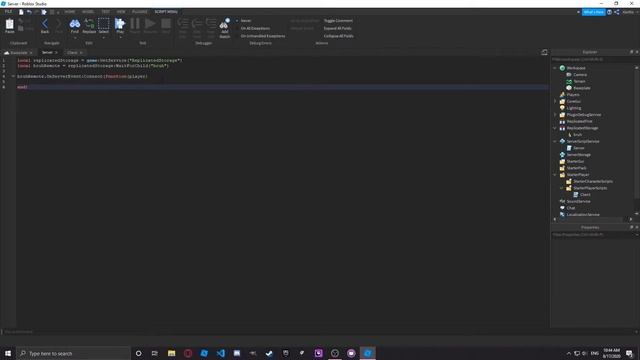
Task: Start the game with Play
Action: [x=120, y=26]
